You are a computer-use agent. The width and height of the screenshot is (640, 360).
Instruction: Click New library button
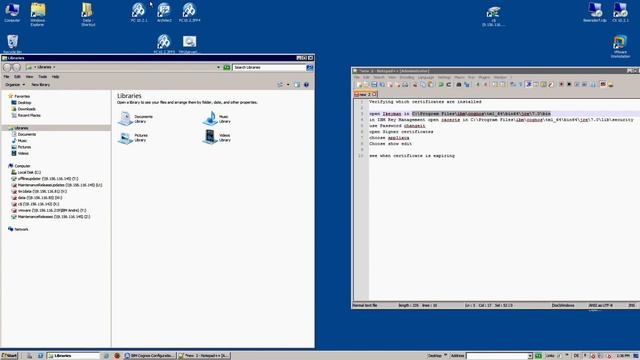(41, 84)
